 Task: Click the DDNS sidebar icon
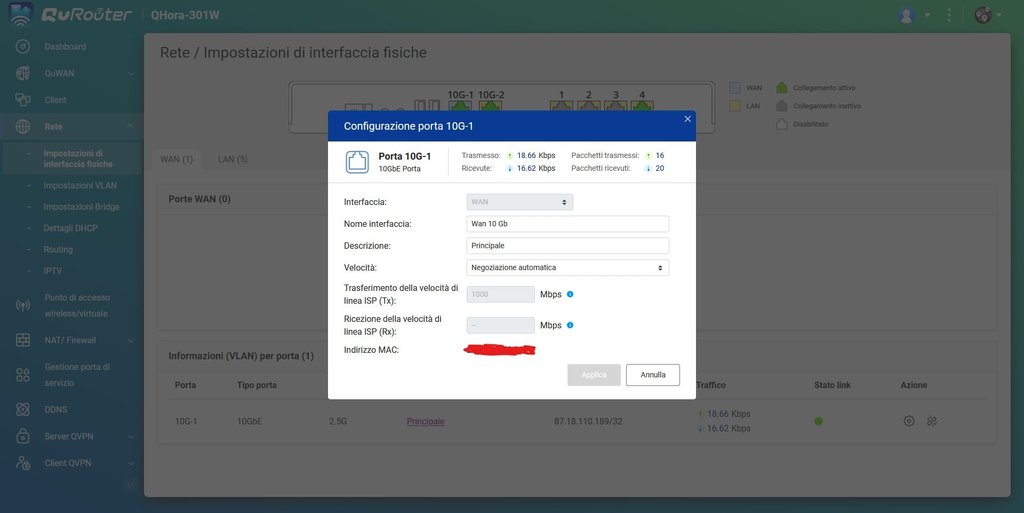(x=22, y=410)
